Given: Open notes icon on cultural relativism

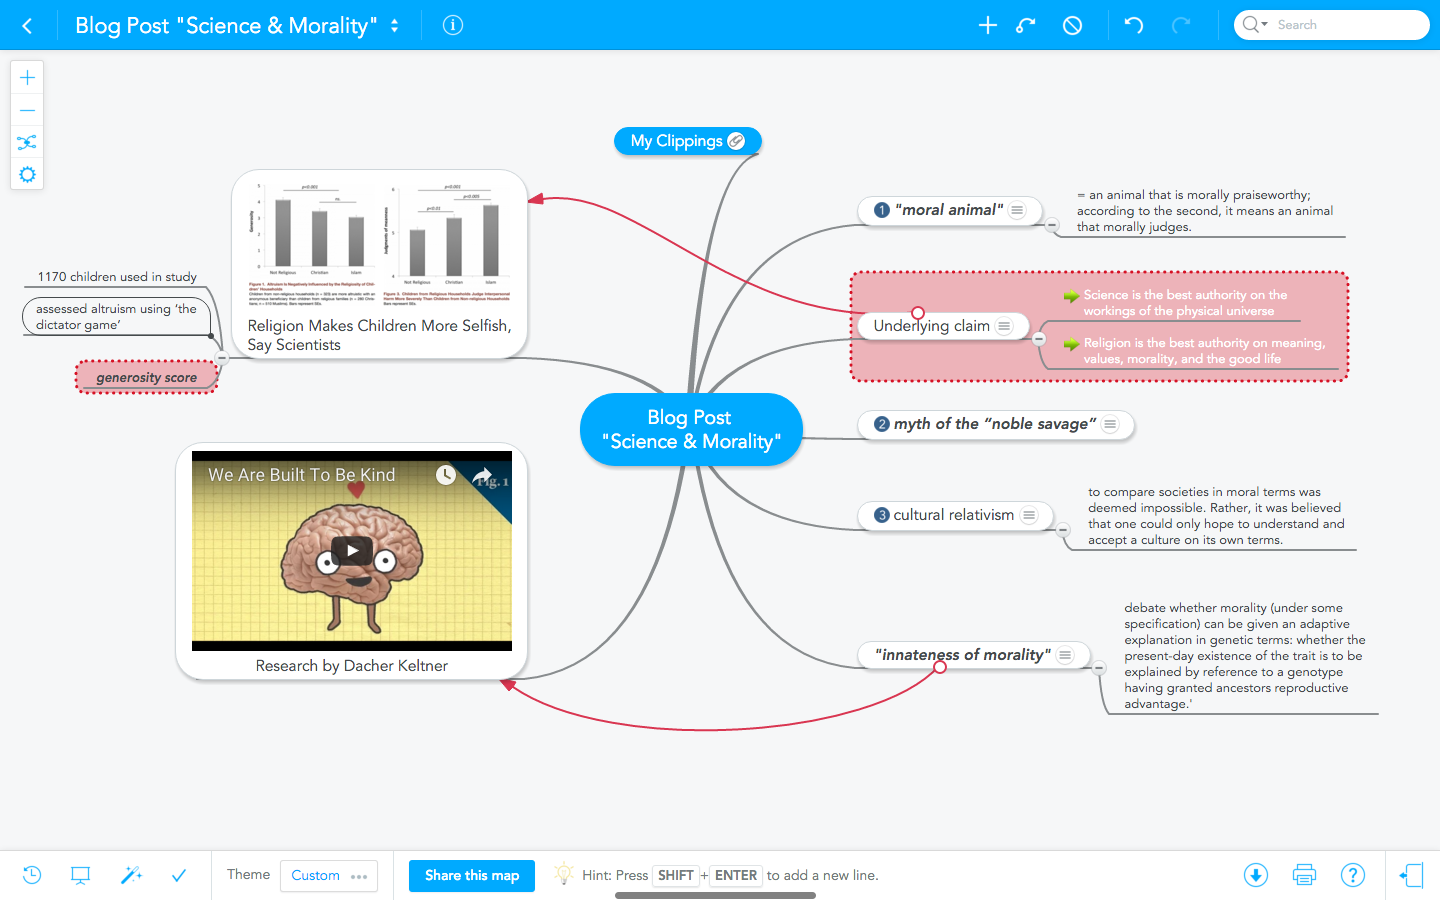Looking at the screenshot, I should [1029, 515].
